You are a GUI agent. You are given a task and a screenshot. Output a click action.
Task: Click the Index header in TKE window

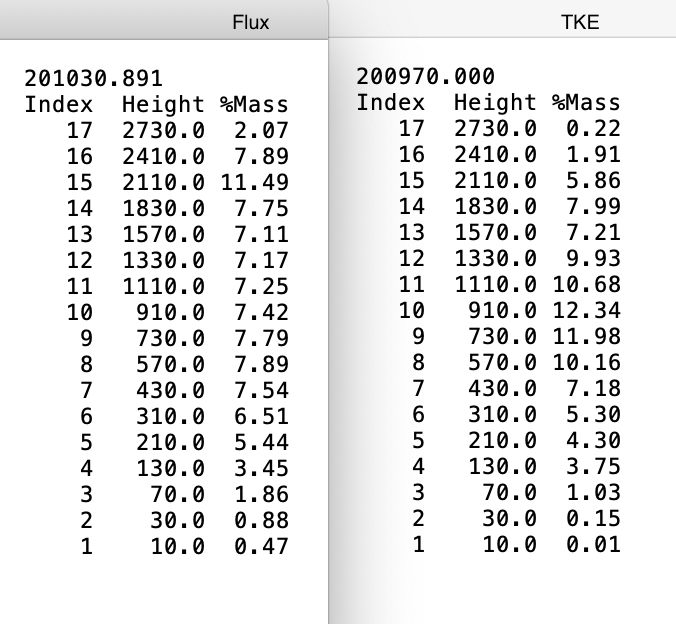coord(391,102)
